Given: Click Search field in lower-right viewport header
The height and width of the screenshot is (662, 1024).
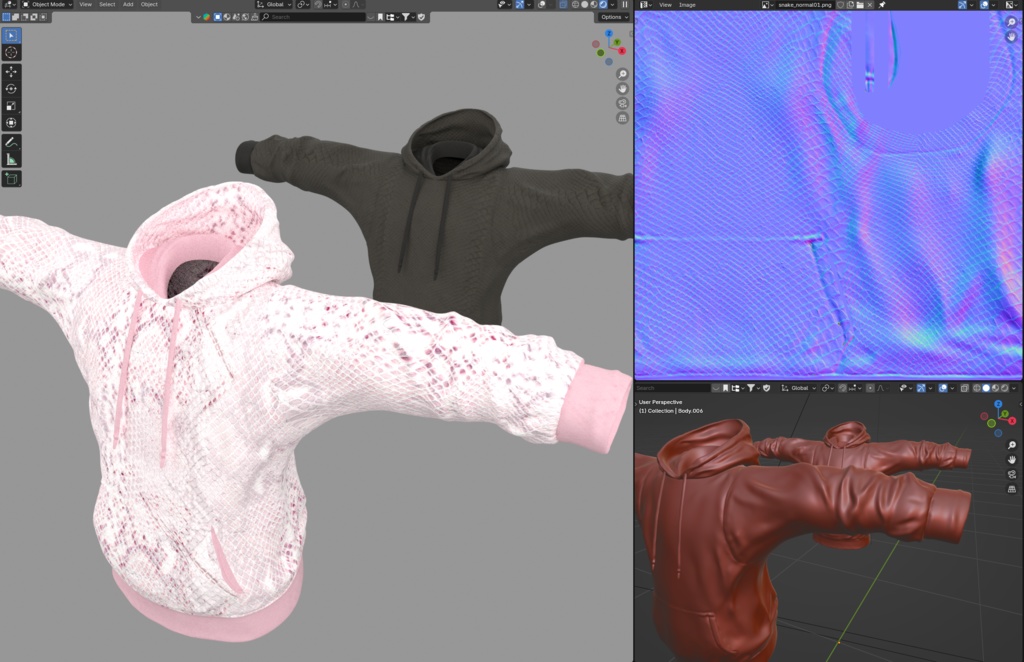Looking at the screenshot, I should 673,388.
